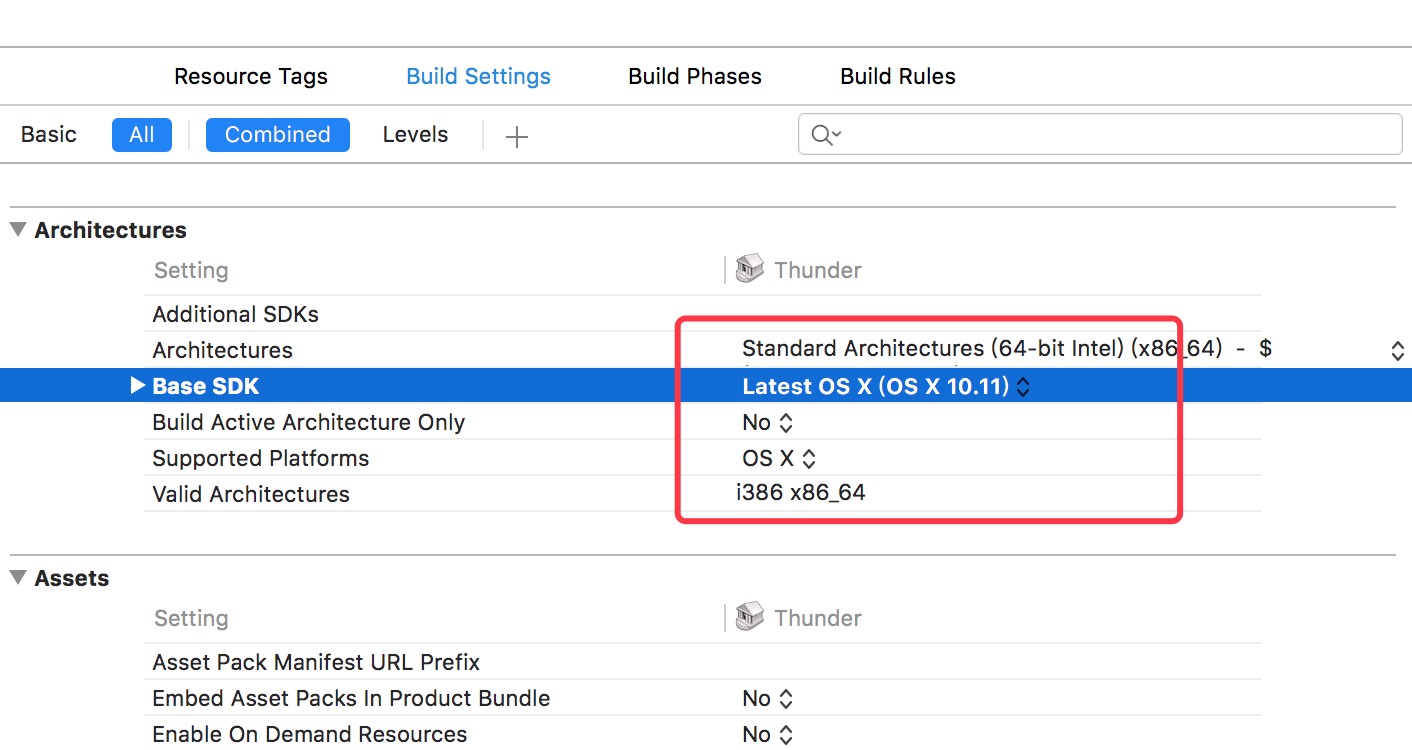The image size is (1412, 750).
Task: Open Supported Platforms OS X popup
Action: tap(779, 458)
